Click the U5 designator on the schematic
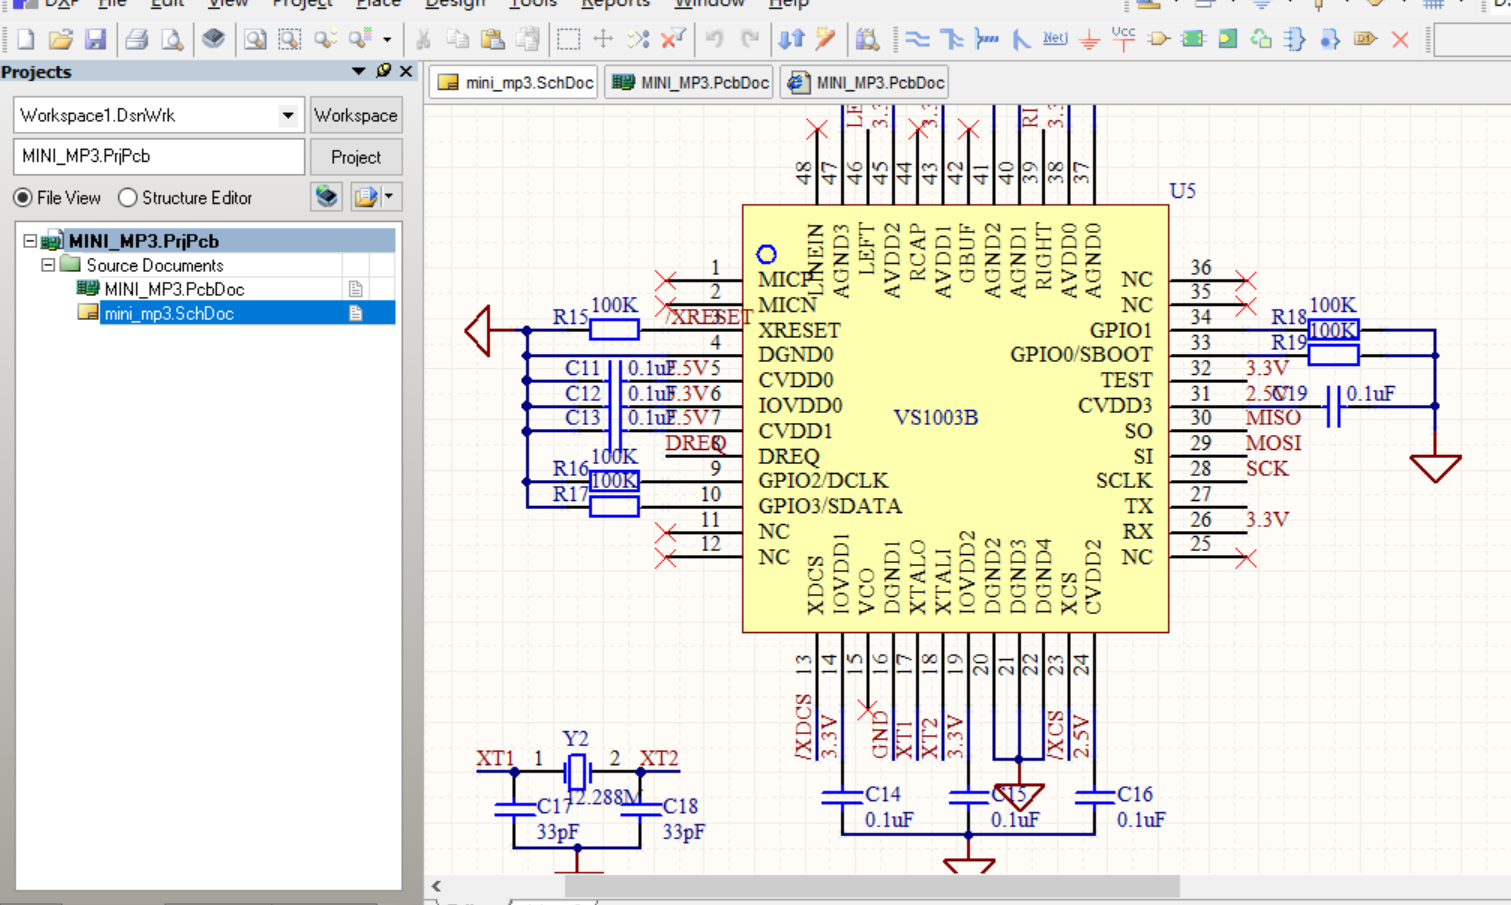Viewport: 1511px width, 905px height. pos(1182,190)
